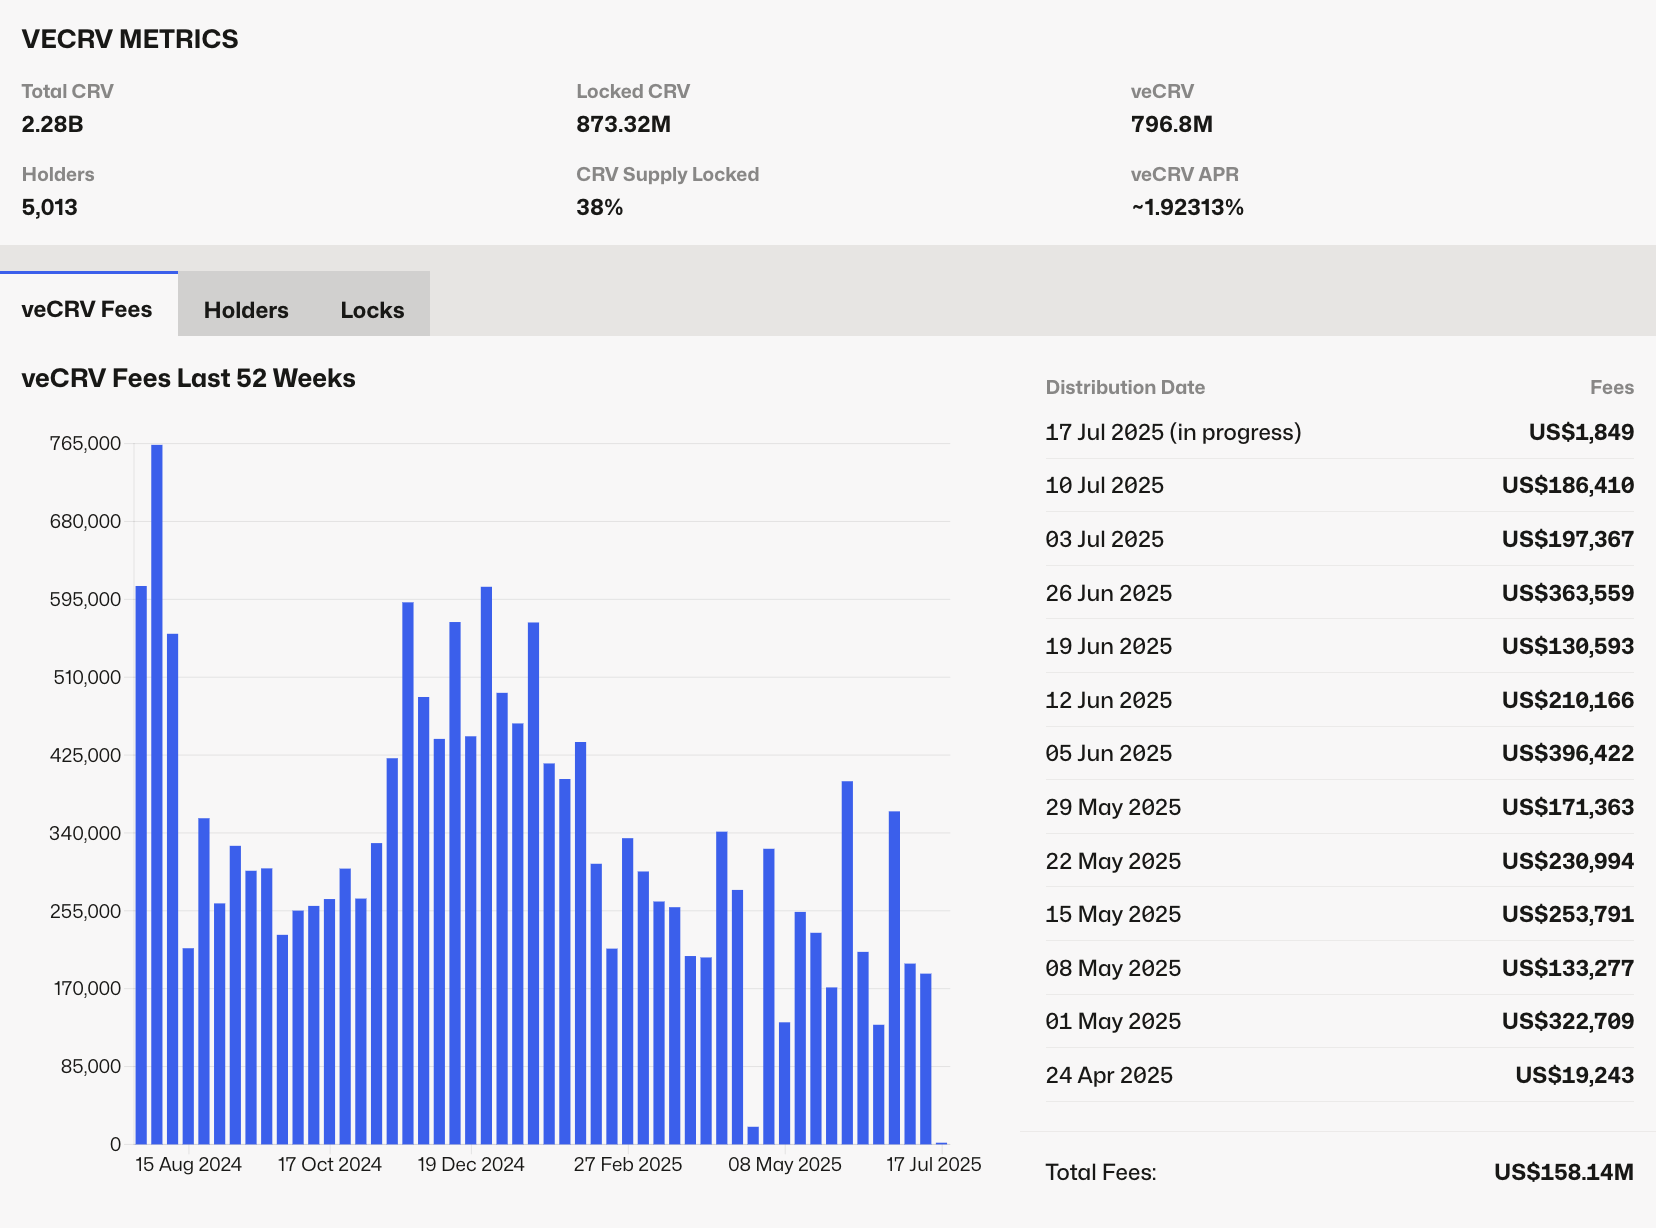The width and height of the screenshot is (1656, 1228).
Task: Click the 17 Jul 2025 in-progress row
Action: pos(1173,432)
